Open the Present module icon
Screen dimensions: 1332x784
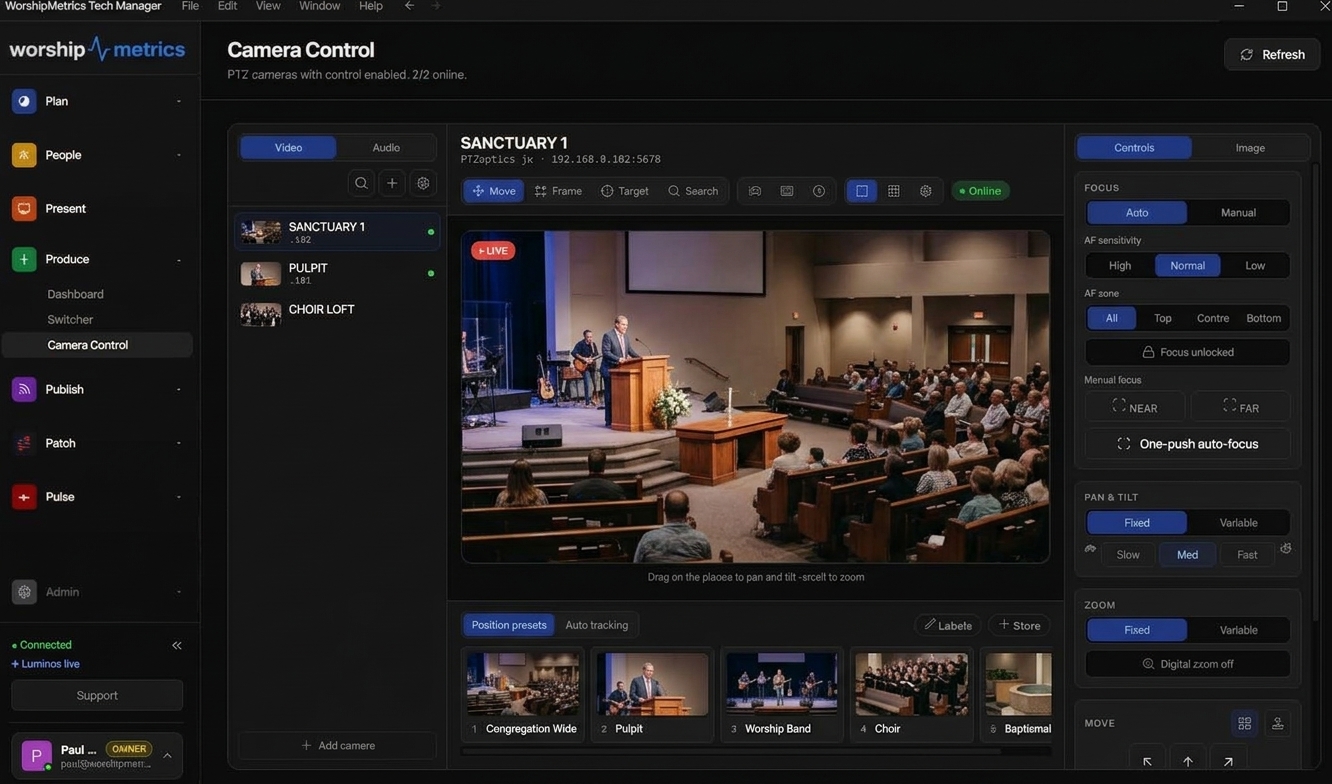point(24,208)
